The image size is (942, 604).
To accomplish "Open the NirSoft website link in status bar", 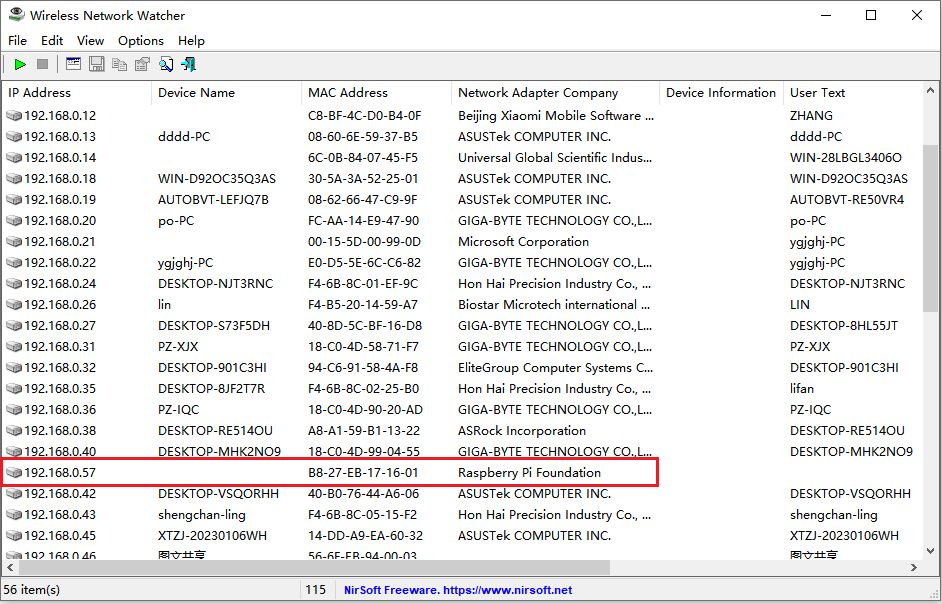I will click(458, 590).
